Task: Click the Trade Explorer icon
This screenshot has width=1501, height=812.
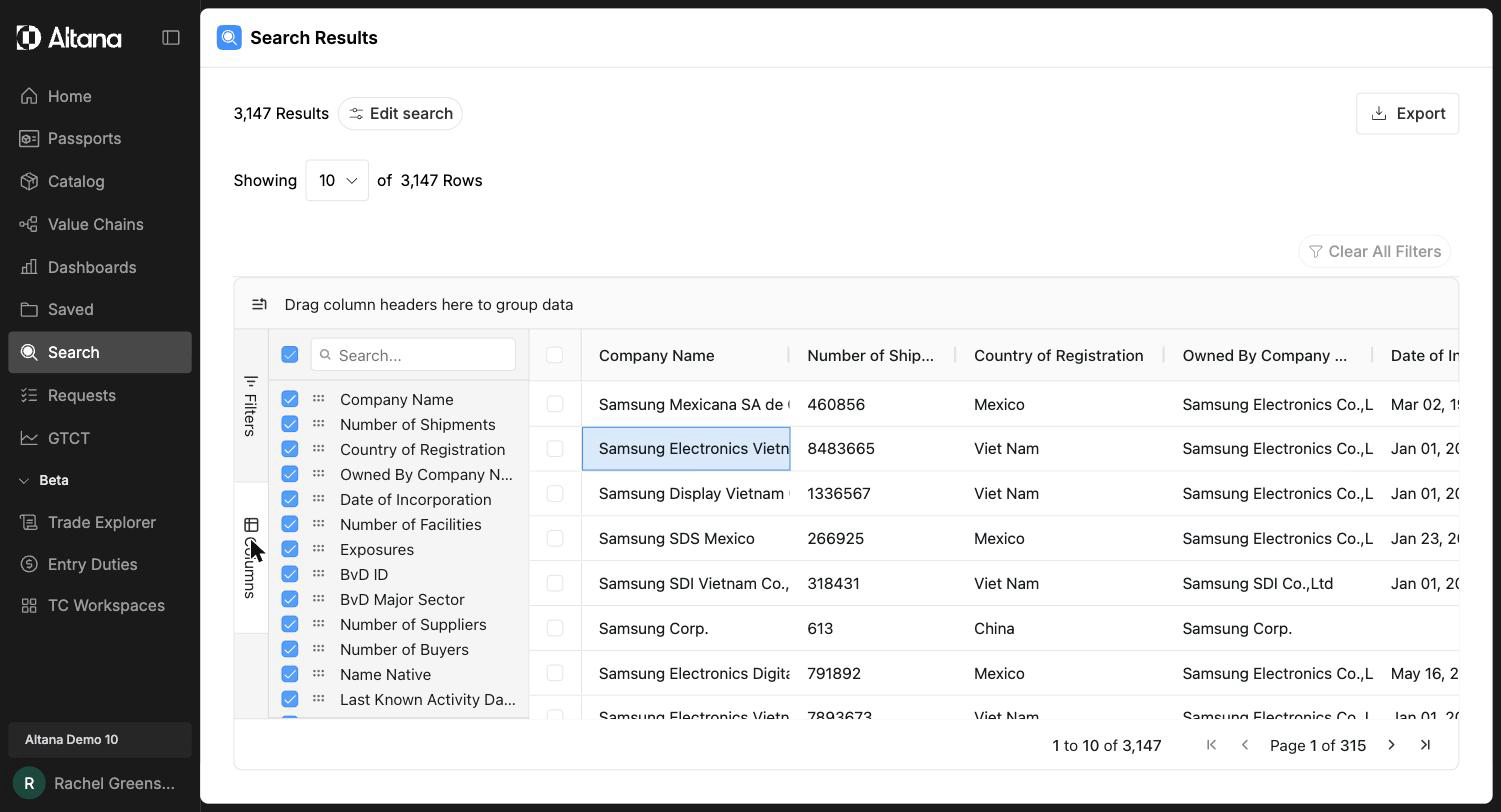Action: [x=29, y=522]
